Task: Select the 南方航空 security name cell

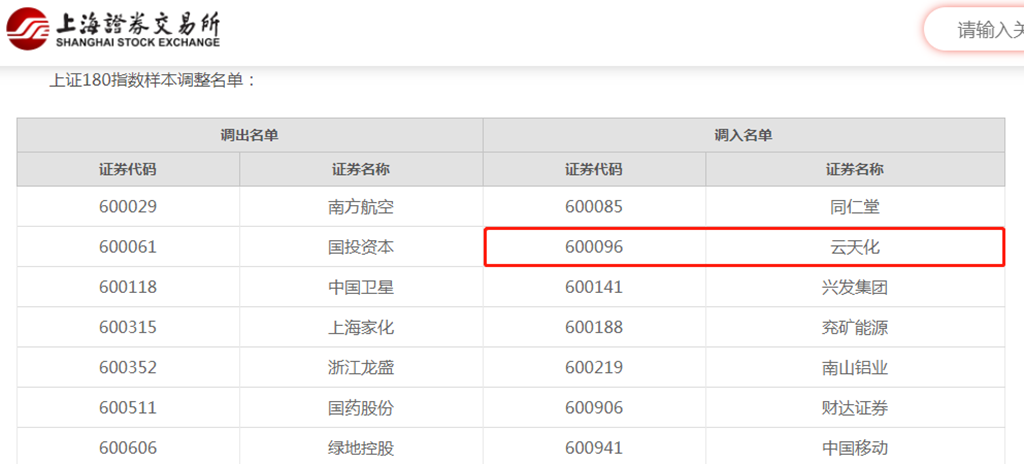Action: click(x=361, y=207)
